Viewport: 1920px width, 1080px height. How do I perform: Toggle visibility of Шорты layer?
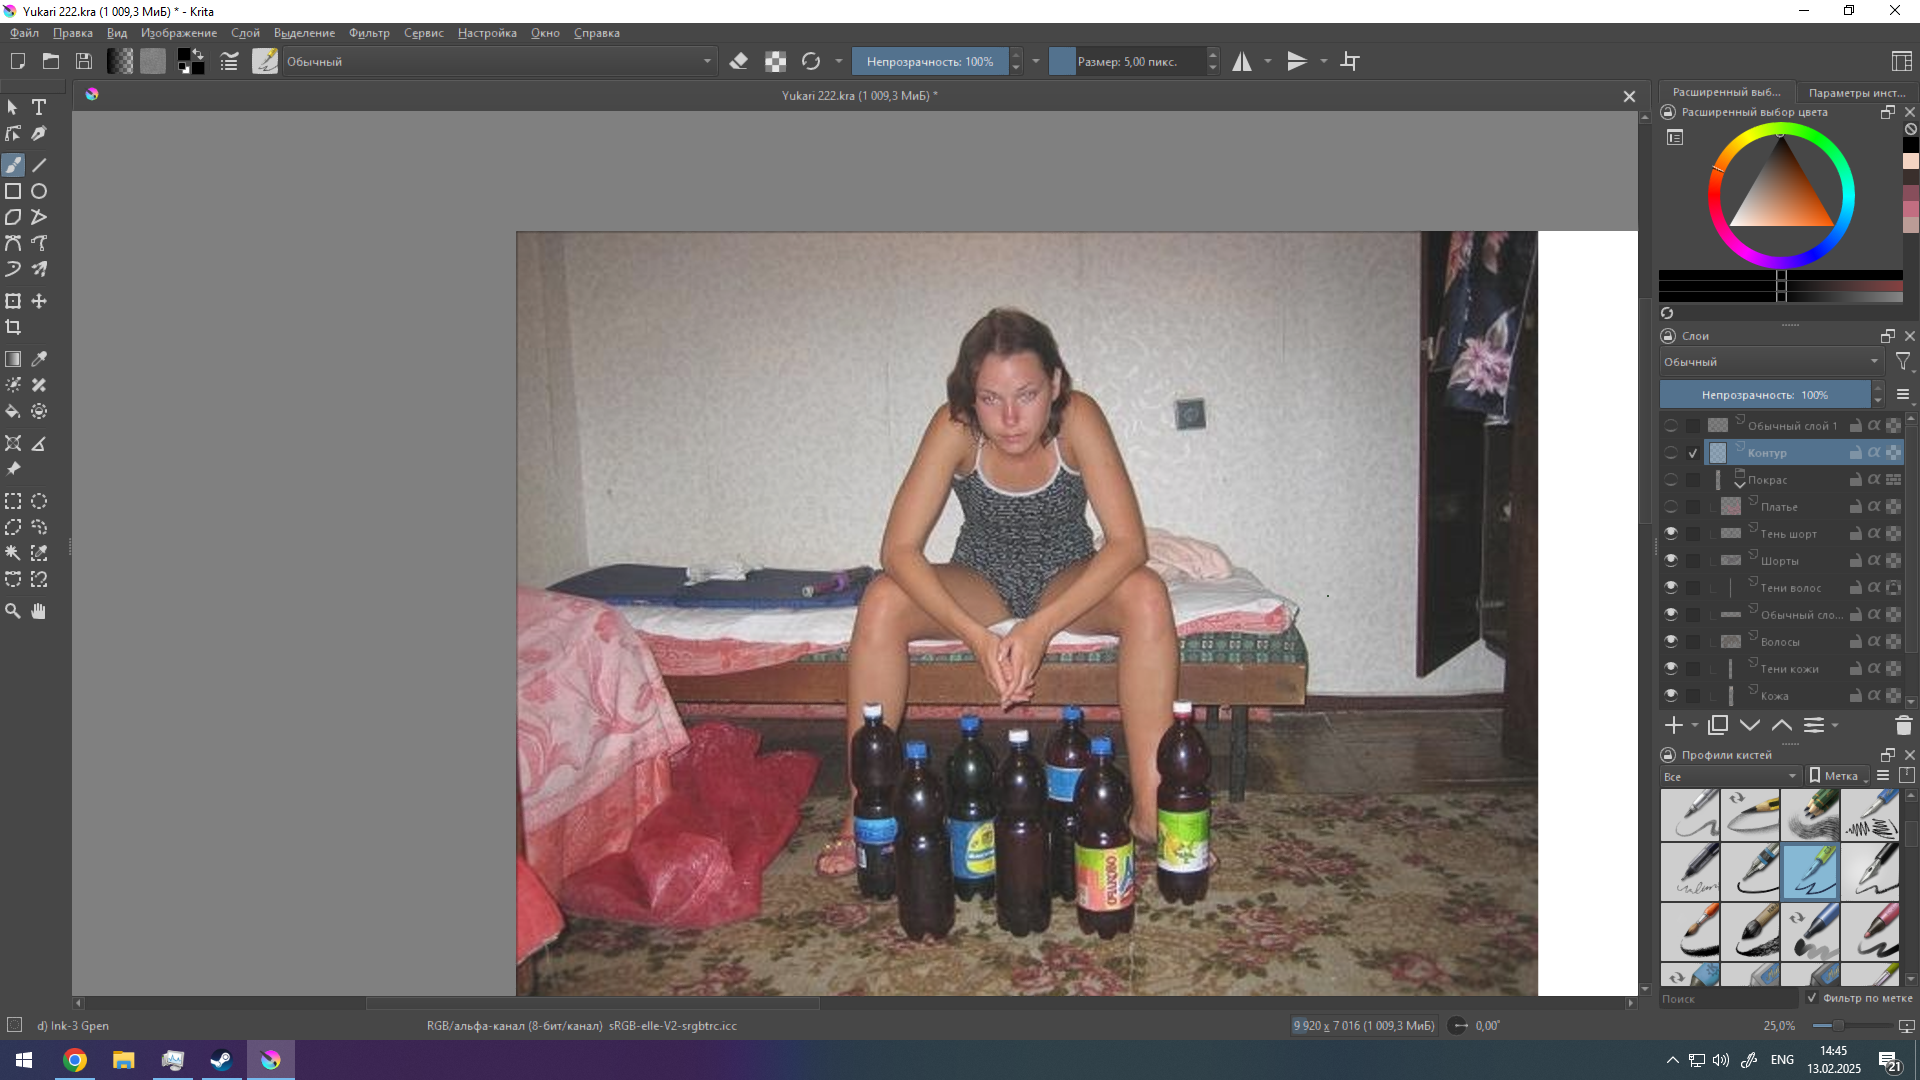(x=1671, y=560)
